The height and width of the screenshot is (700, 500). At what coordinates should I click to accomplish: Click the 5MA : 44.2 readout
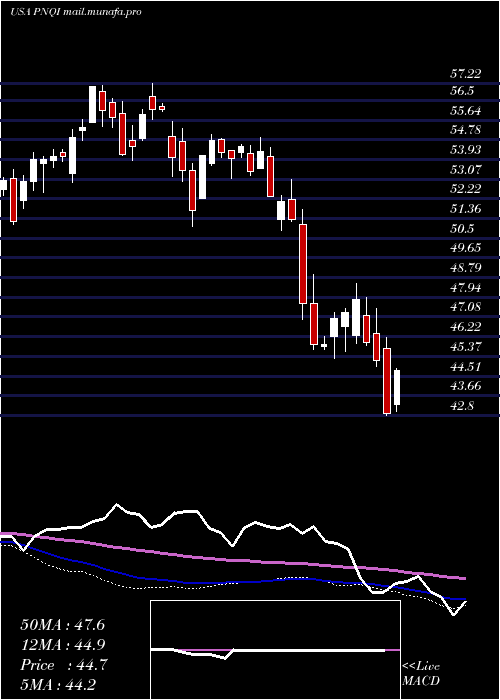pyautogui.click(x=57, y=684)
